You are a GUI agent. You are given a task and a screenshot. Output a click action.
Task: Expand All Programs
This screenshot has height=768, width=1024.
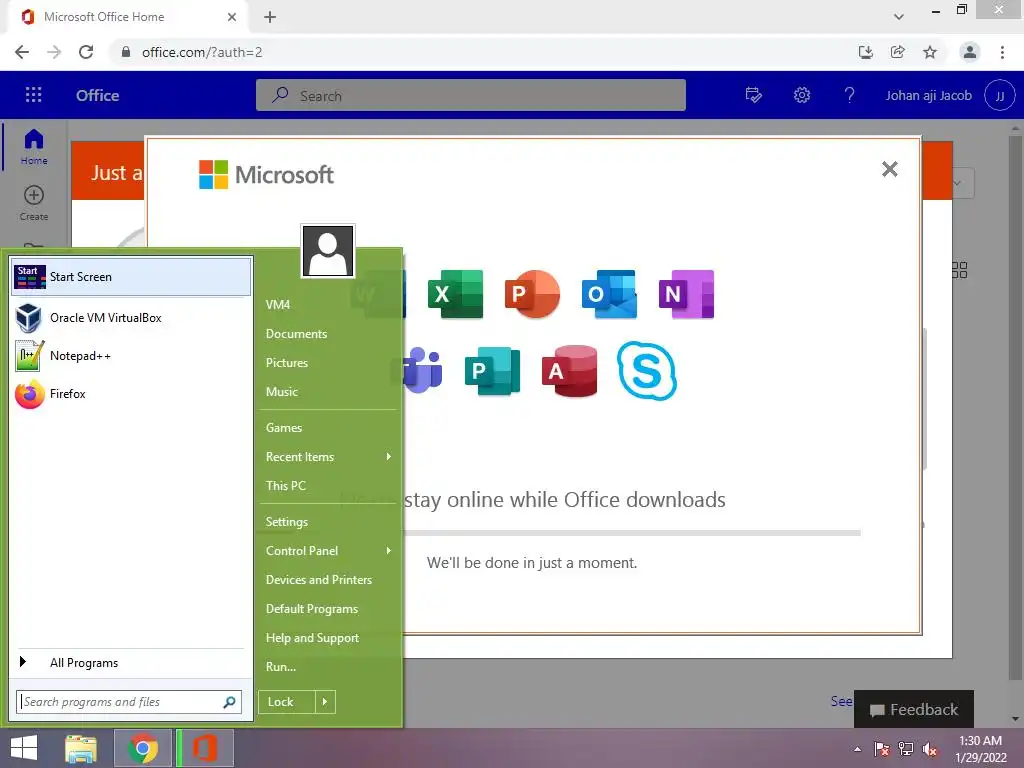click(131, 663)
